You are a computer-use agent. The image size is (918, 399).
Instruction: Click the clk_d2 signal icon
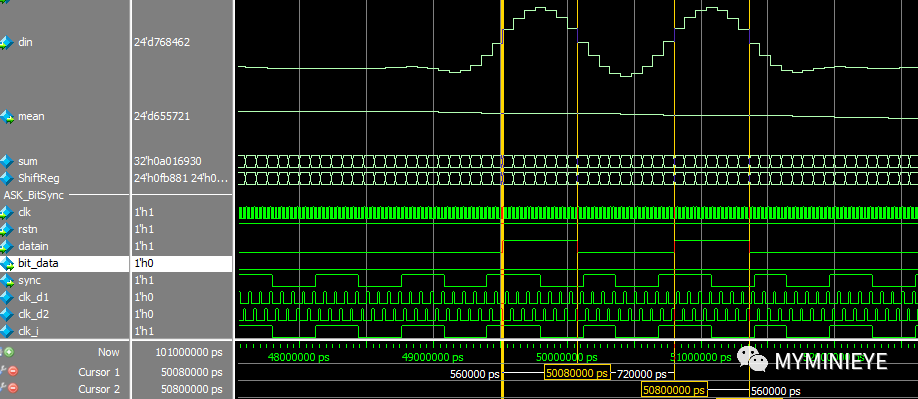coord(6,314)
